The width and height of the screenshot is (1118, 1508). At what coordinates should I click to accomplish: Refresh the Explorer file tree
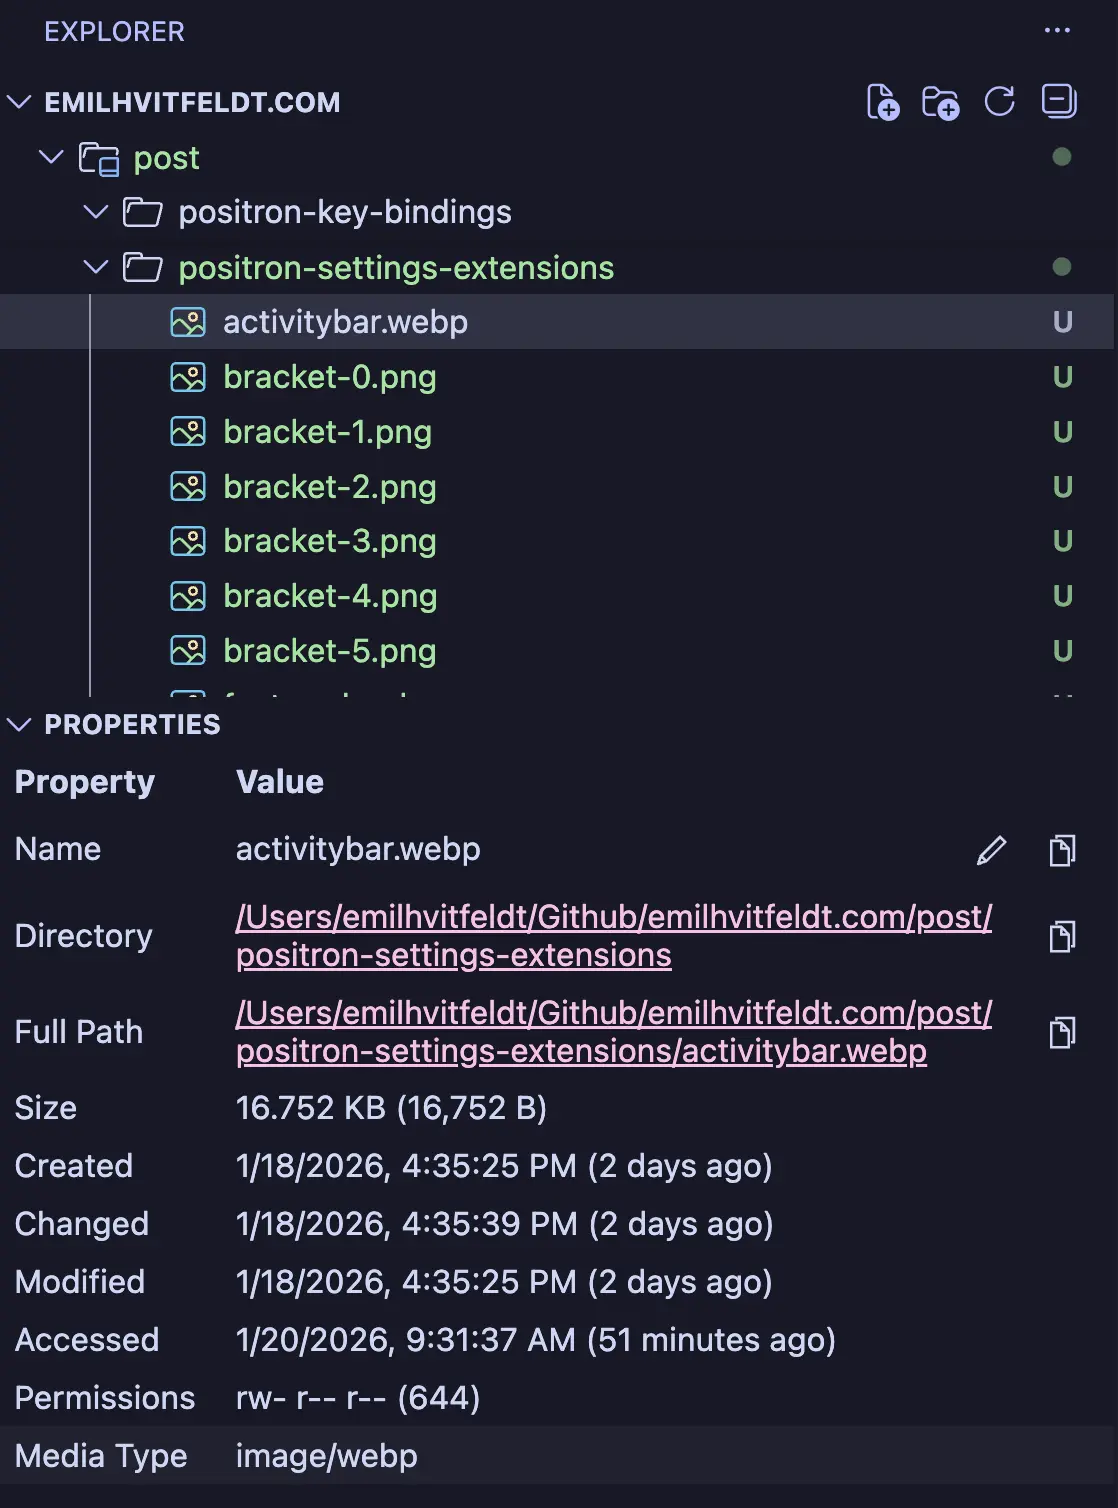click(x=999, y=102)
